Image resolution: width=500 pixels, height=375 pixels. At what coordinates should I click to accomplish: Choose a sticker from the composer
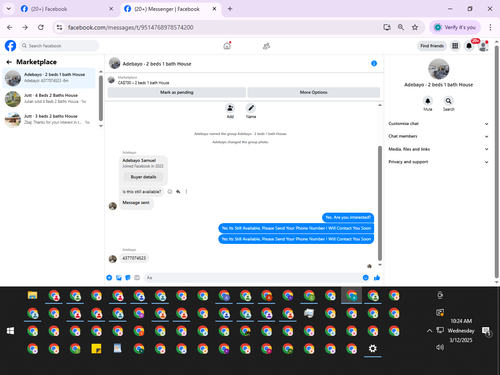(128, 278)
